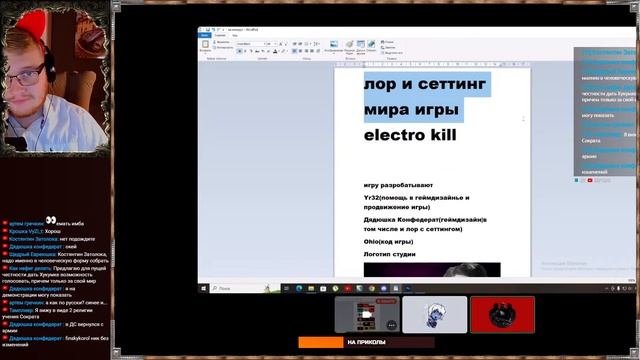The width and height of the screenshot is (640, 360).
Task: Insert an object into the document
Action: pos(371,46)
